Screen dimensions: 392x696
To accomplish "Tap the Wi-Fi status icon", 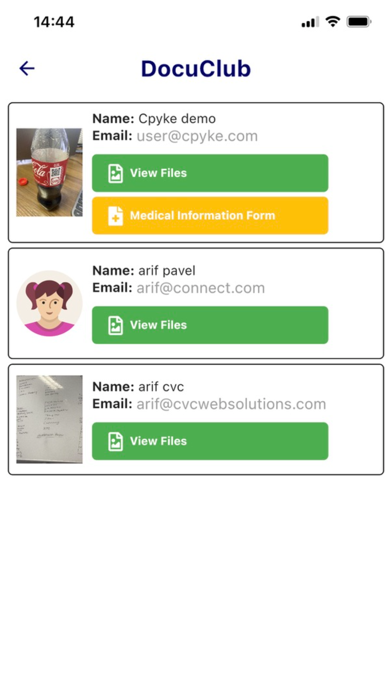I will pos(333,21).
